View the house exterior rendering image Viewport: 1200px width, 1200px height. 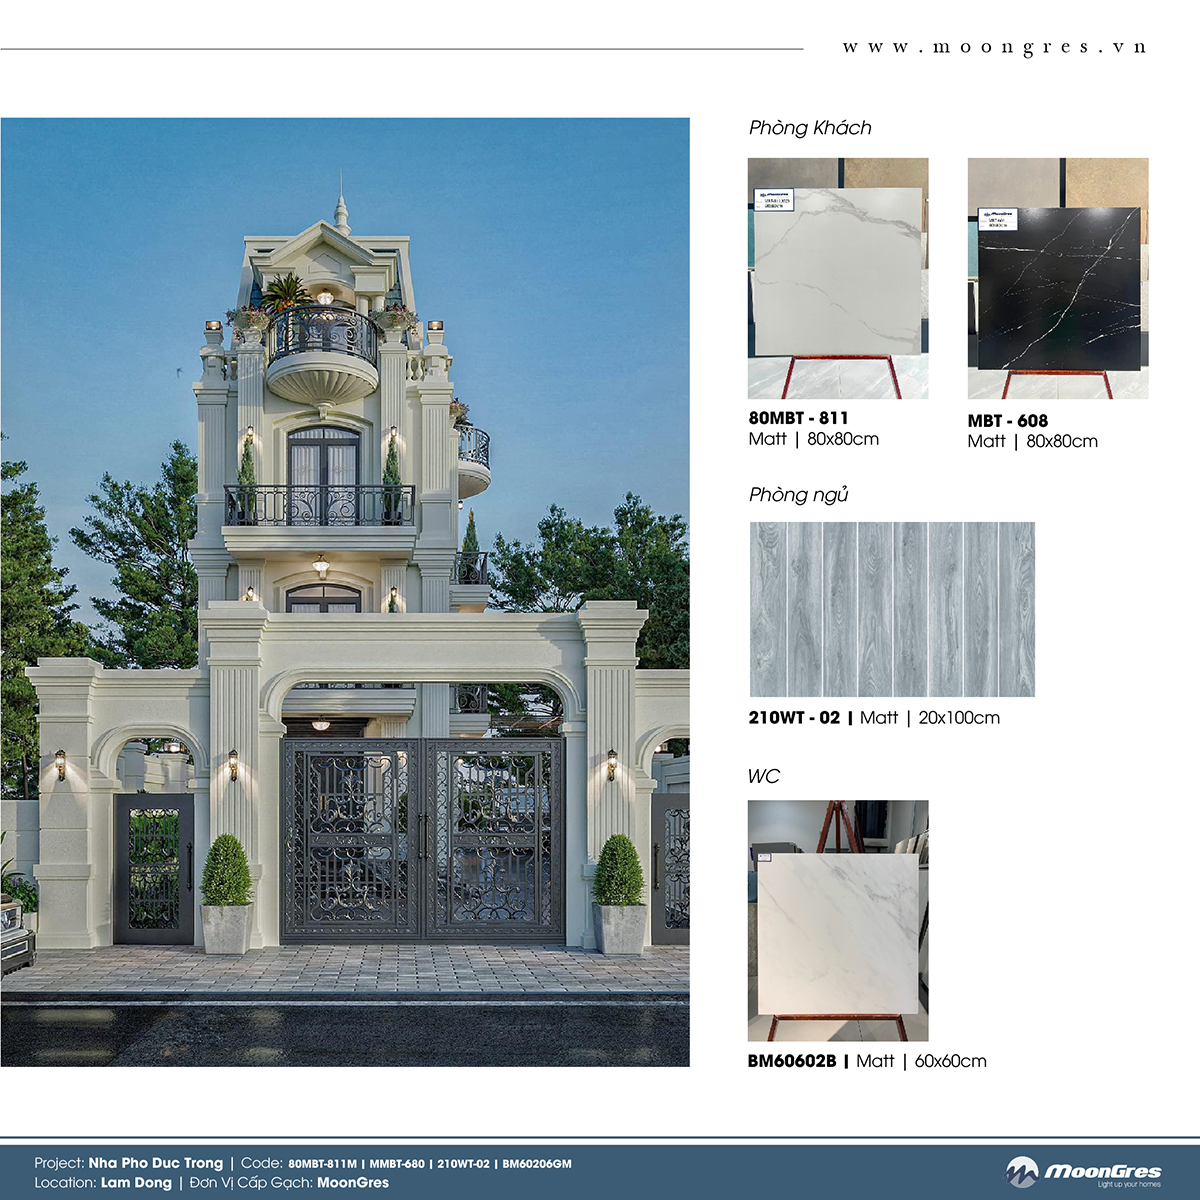pyautogui.click(x=345, y=592)
